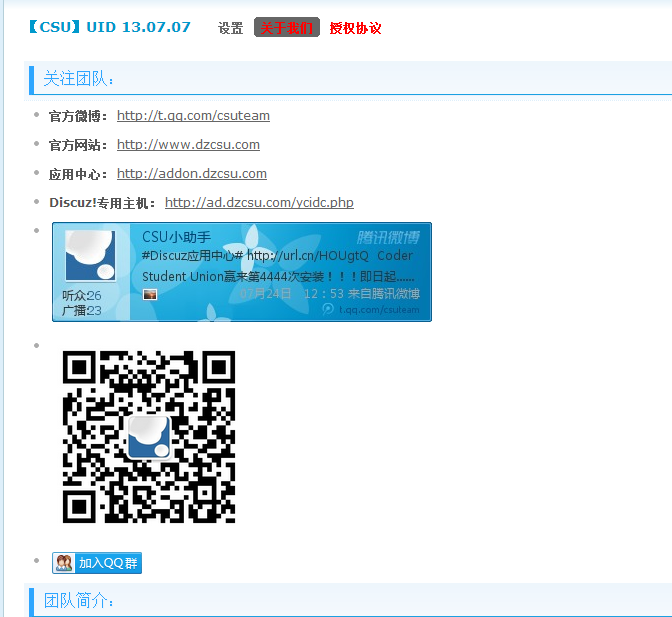Click the 加入QQ群 button
This screenshot has width=672, height=617.
point(97,563)
